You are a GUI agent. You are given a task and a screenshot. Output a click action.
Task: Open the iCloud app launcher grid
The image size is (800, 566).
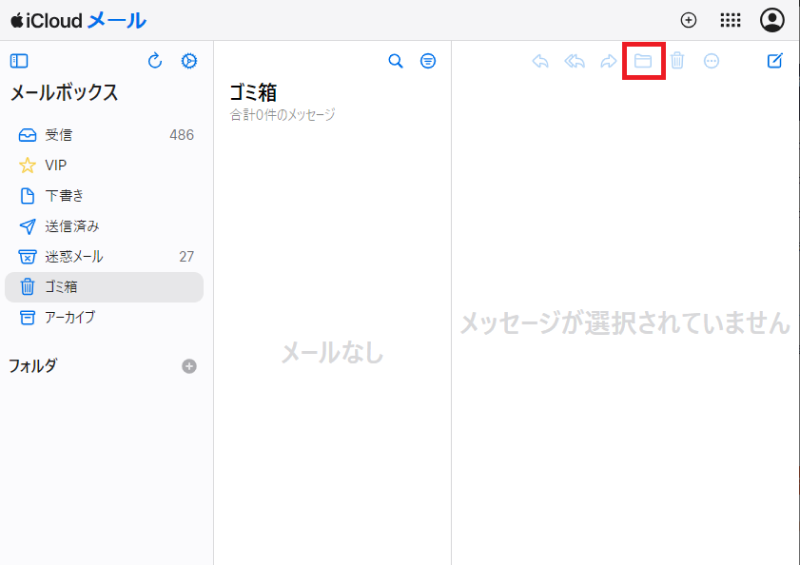point(730,20)
